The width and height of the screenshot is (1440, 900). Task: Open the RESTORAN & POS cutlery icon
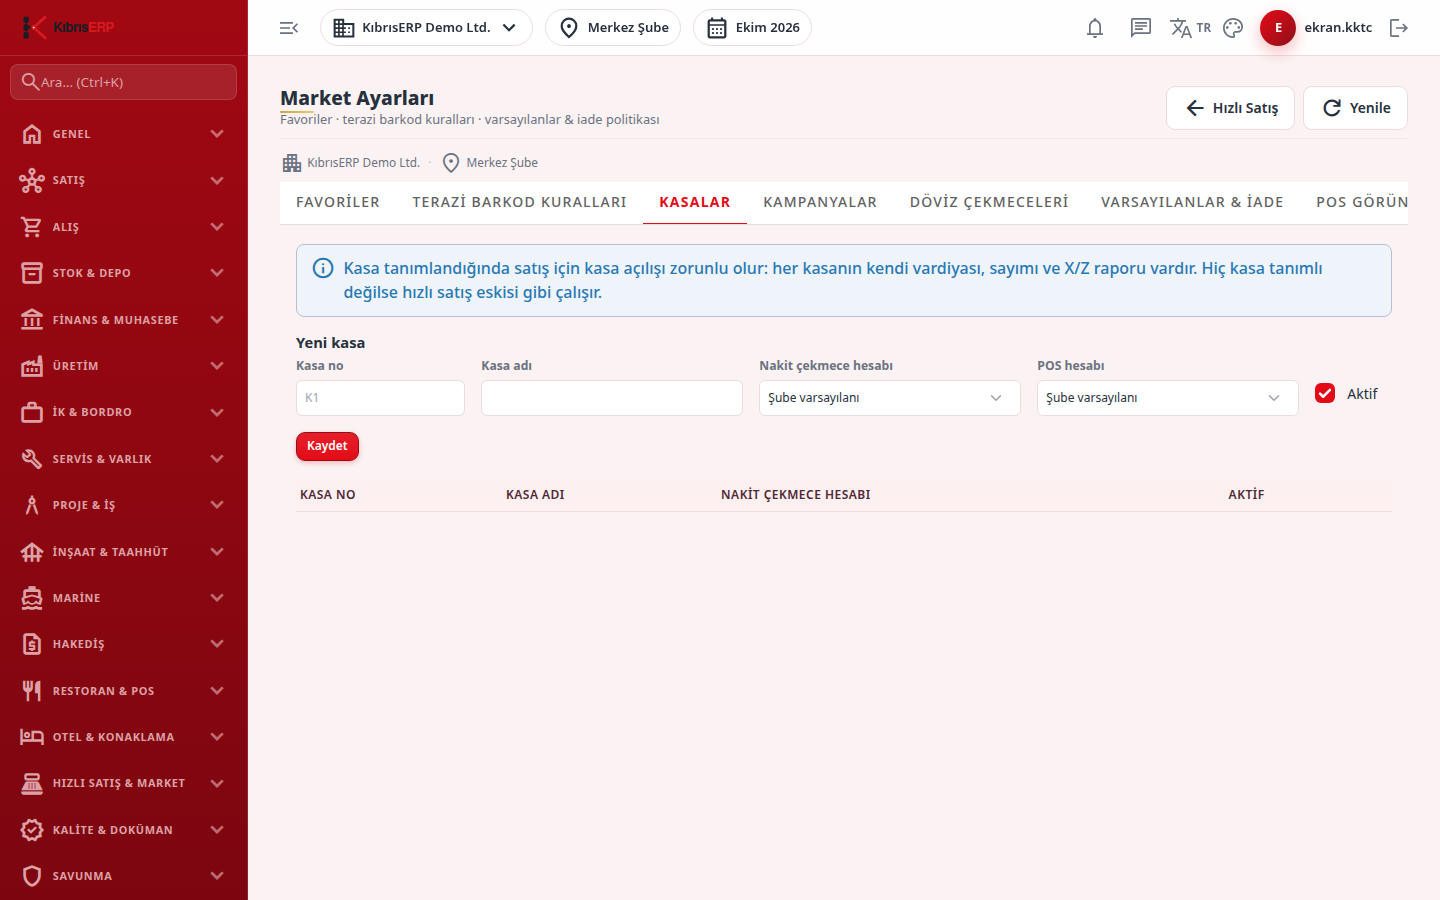(32, 691)
